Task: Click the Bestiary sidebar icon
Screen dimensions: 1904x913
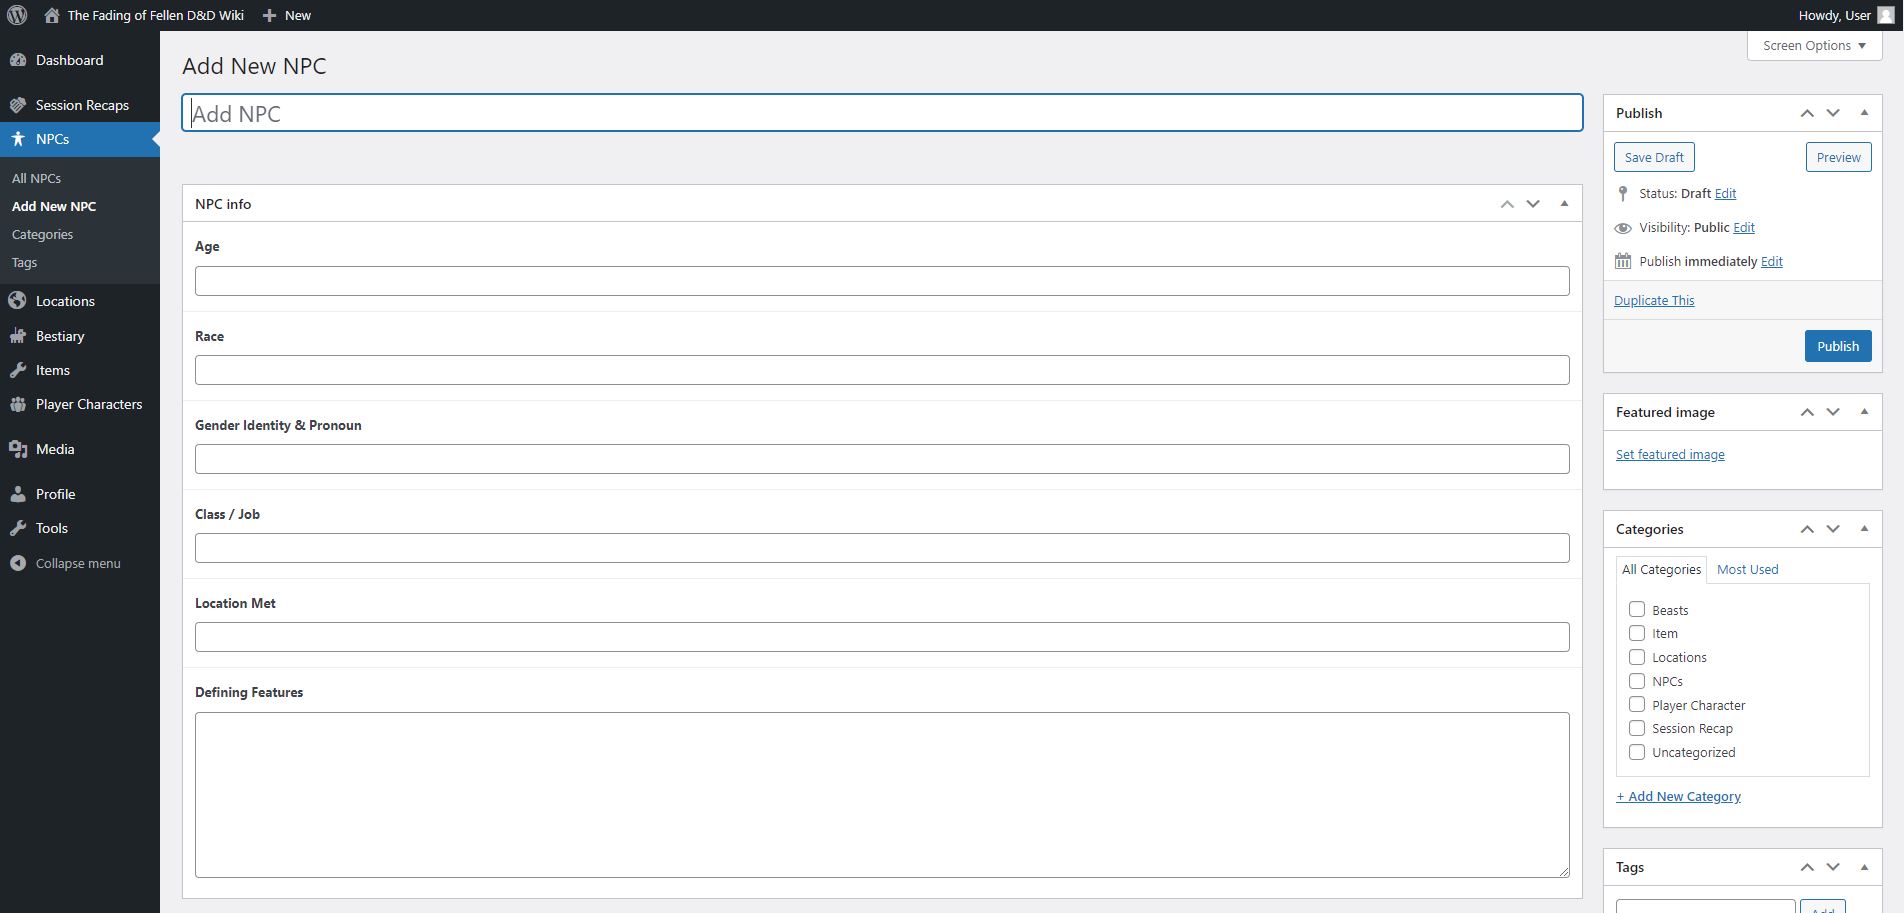Action: pos(18,336)
